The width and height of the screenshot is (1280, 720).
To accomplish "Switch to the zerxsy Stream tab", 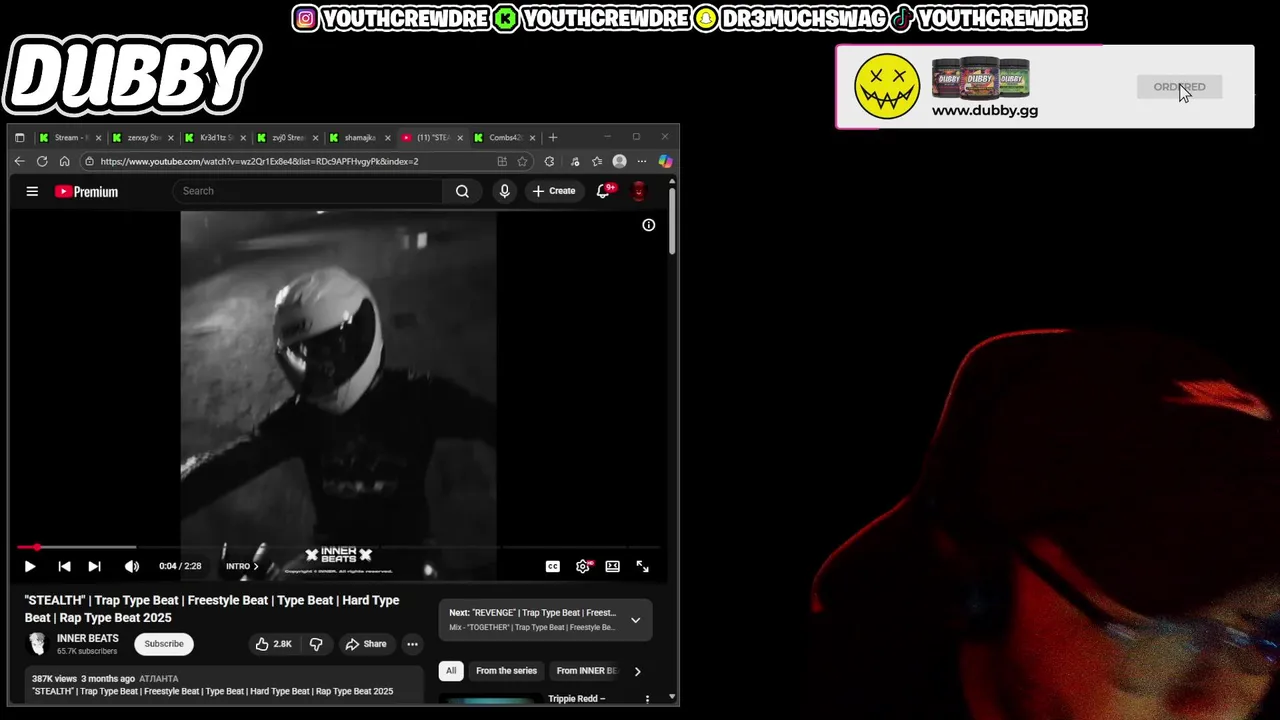I will point(141,138).
